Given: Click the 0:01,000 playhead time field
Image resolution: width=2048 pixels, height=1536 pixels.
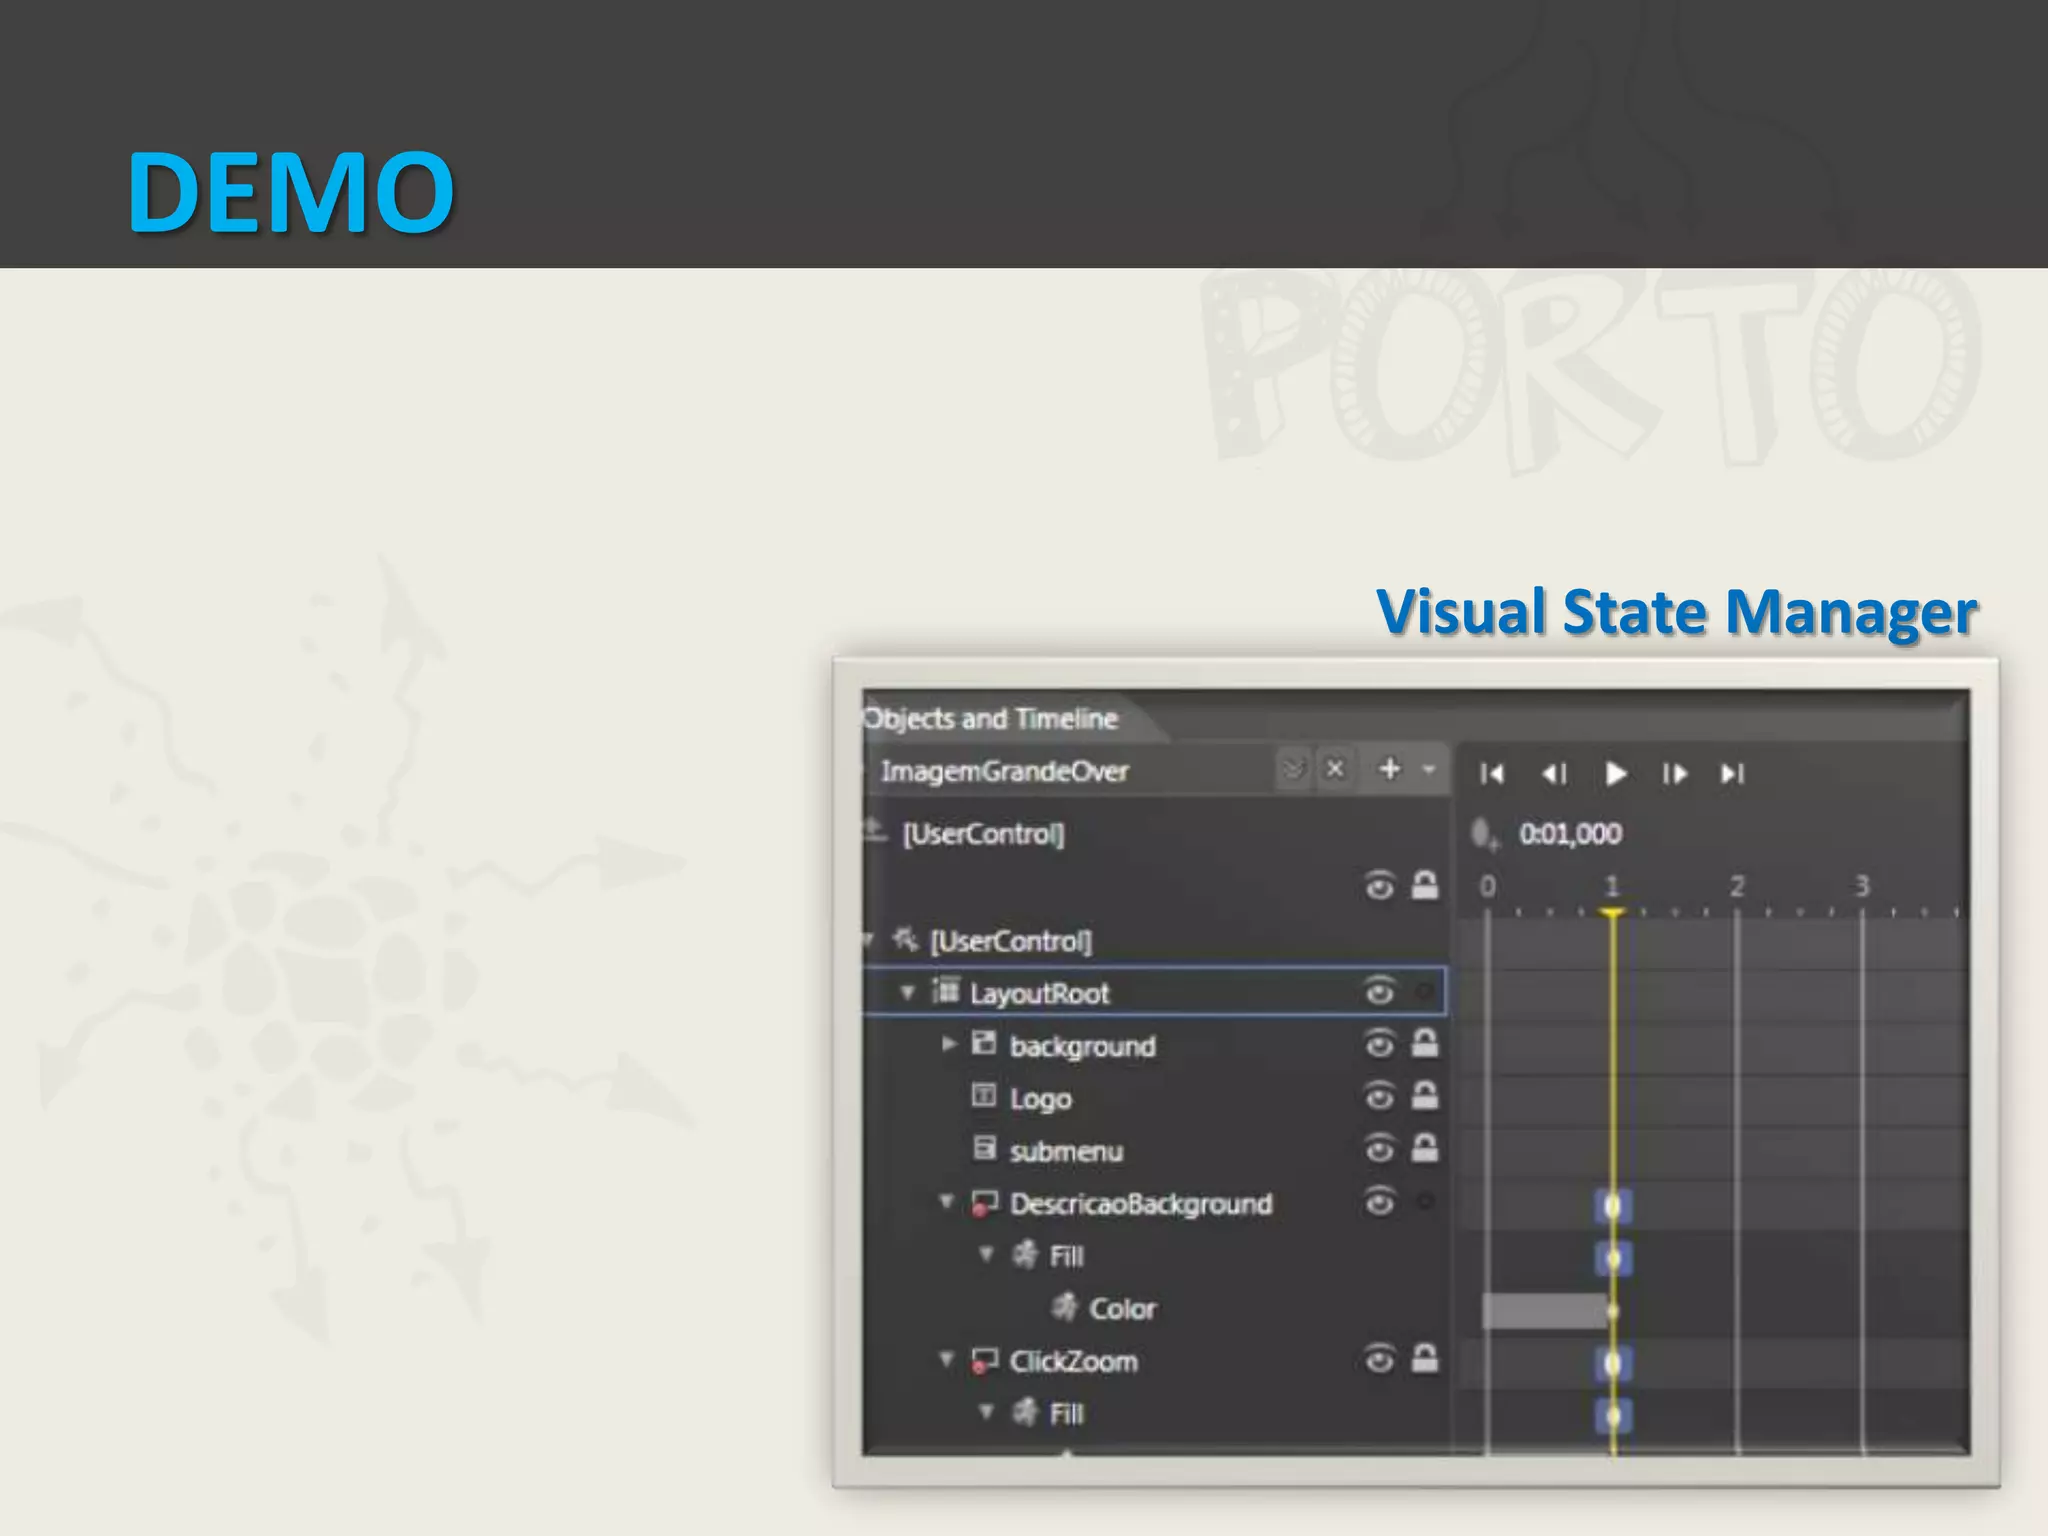Looking at the screenshot, I should click(1570, 834).
